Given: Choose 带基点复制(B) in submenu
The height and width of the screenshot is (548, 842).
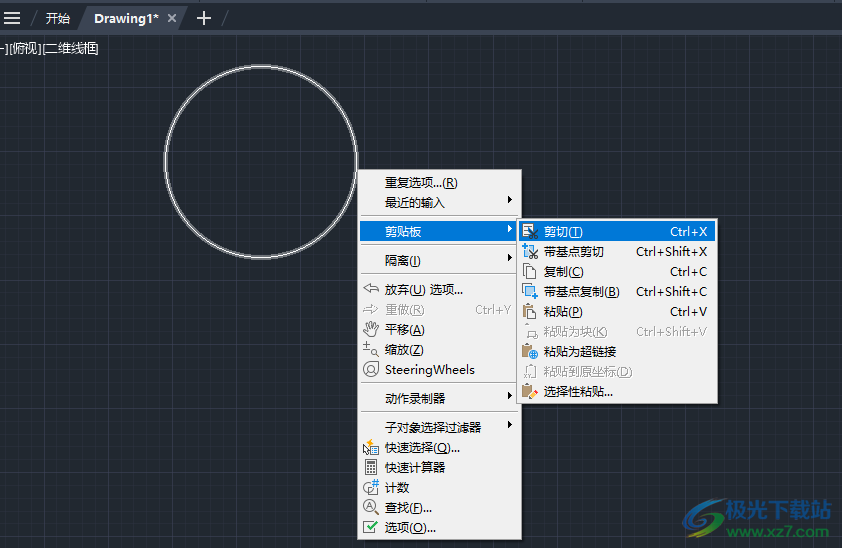Looking at the screenshot, I should click(617, 291).
